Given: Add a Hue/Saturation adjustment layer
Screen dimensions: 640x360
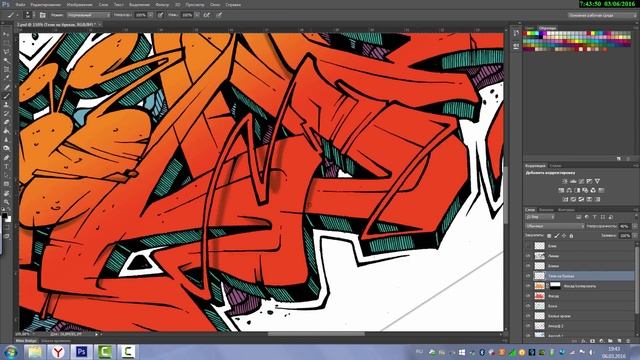Looking at the screenshot, I should [x=561, y=190].
